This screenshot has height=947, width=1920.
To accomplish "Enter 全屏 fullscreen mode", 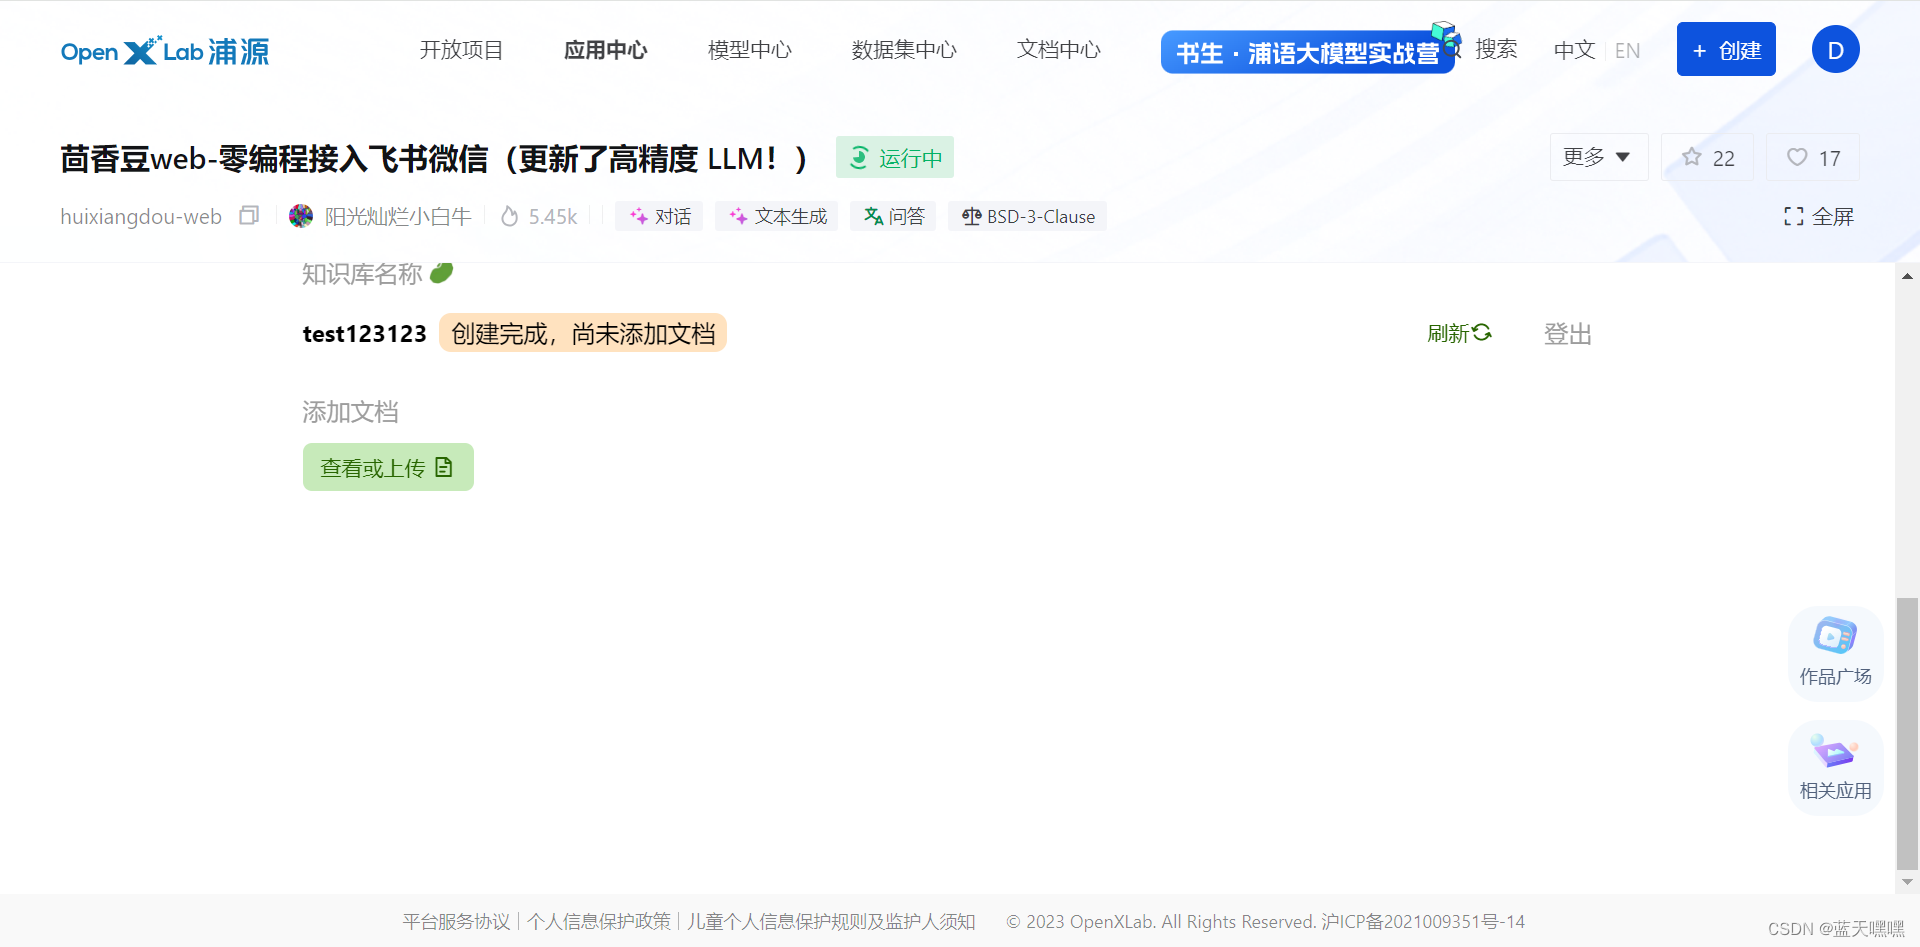I will [x=1819, y=216].
